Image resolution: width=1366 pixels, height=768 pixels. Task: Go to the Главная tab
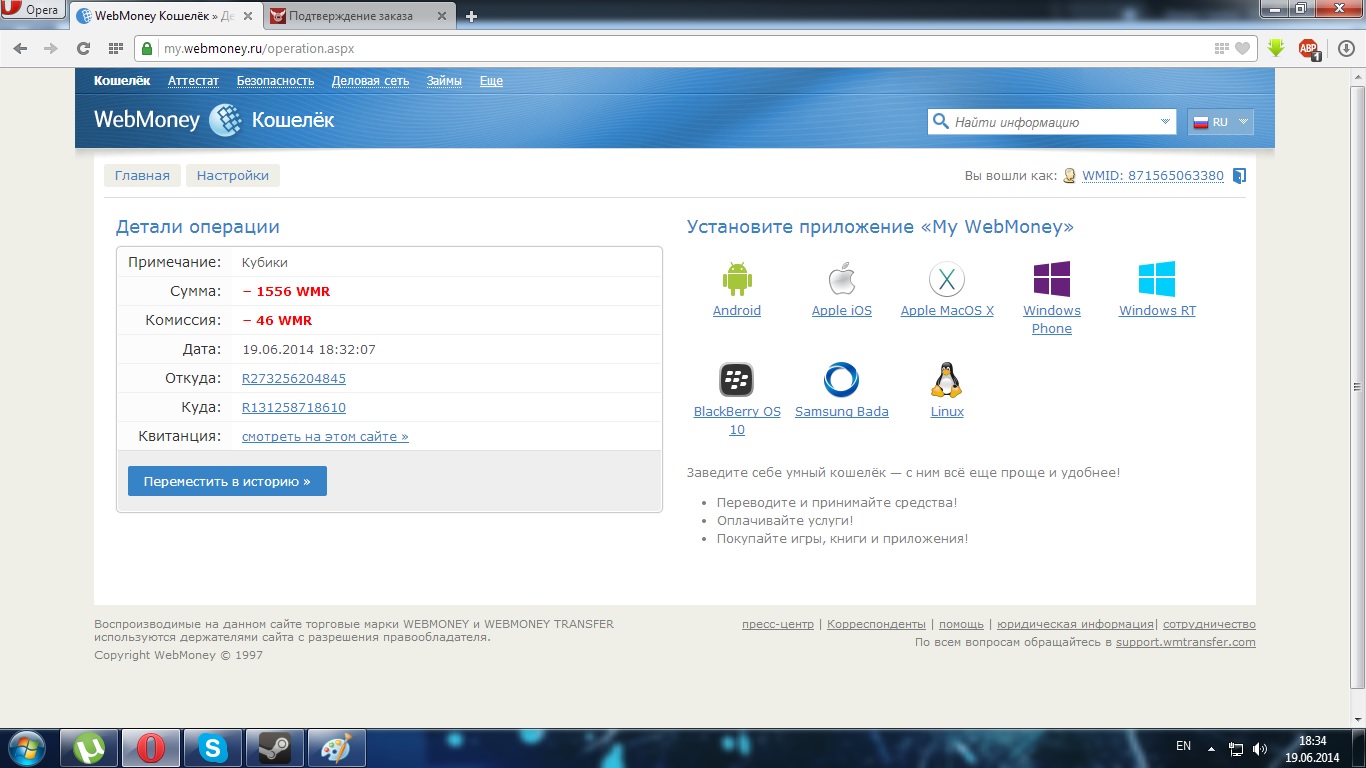pos(142,175)
